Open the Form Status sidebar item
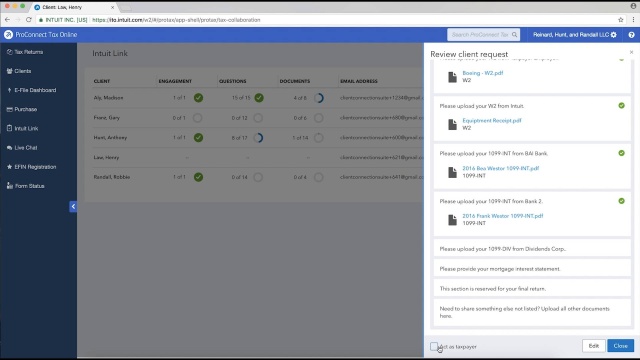Image resolution: width=640 pixels, height=360 pixels. 25,186
